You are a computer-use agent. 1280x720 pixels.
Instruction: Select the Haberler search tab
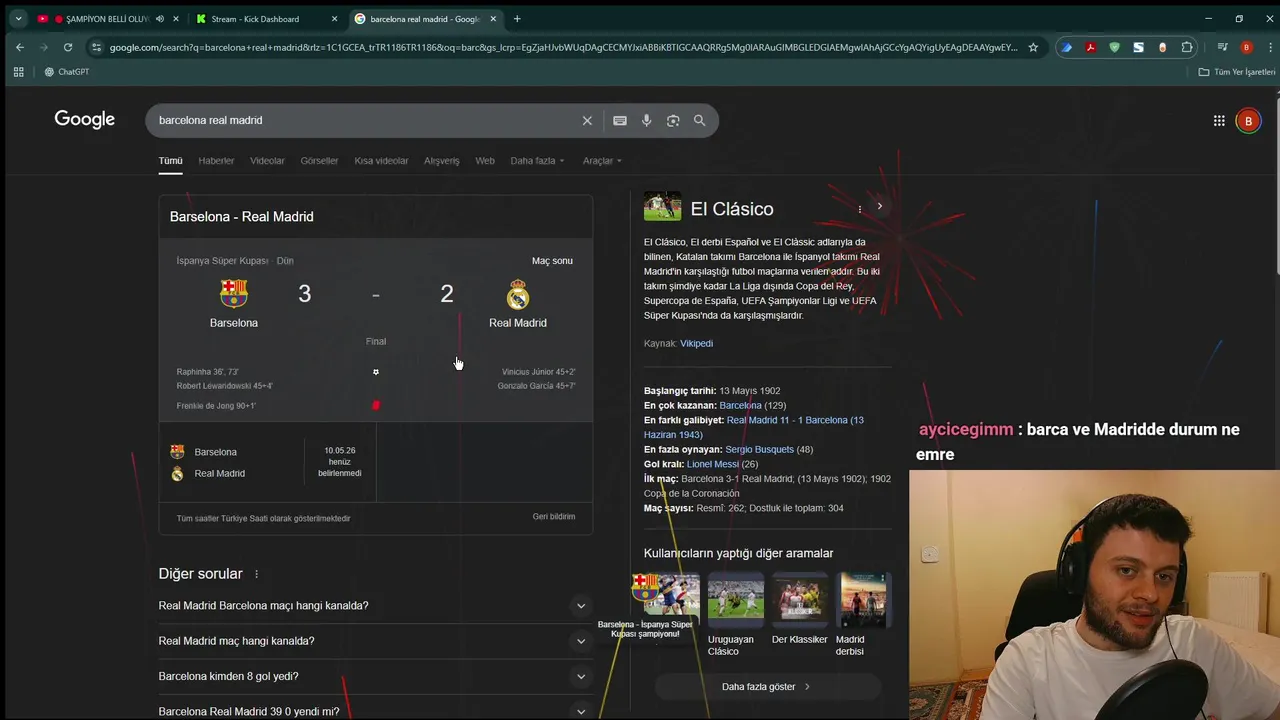pyautogui.click(x=216, y=161)
